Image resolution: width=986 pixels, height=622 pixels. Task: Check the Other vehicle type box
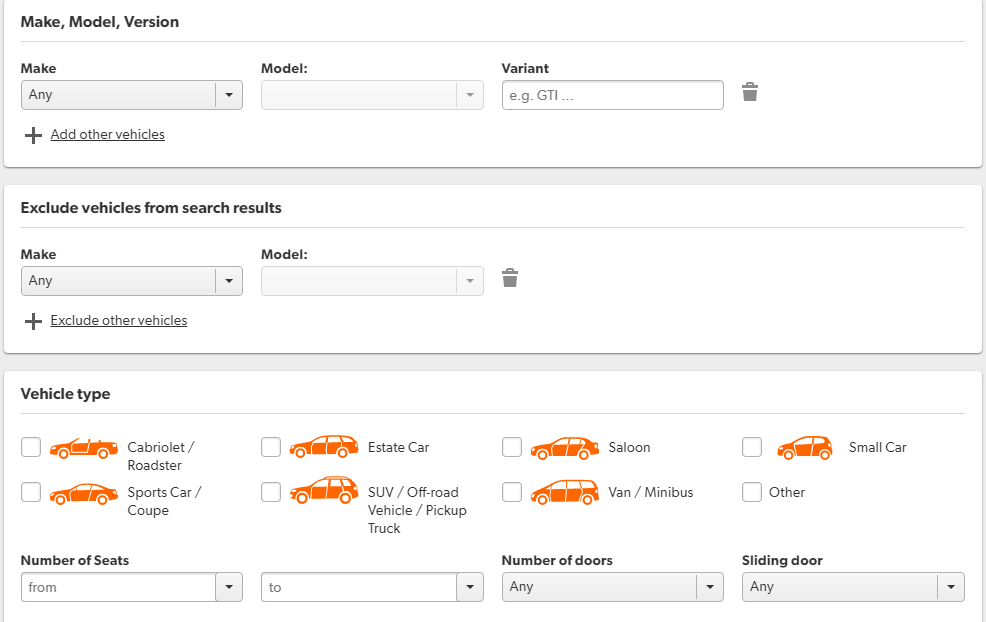point(752,492)
